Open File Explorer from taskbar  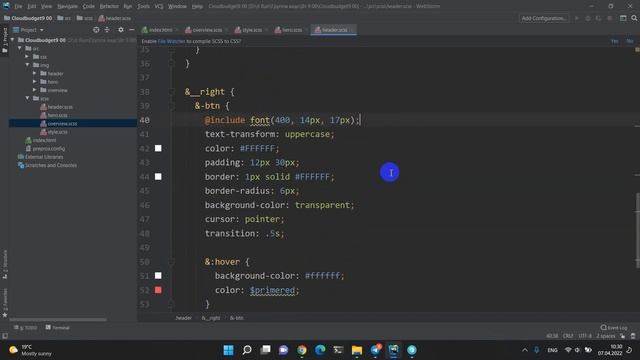[357, 350]
